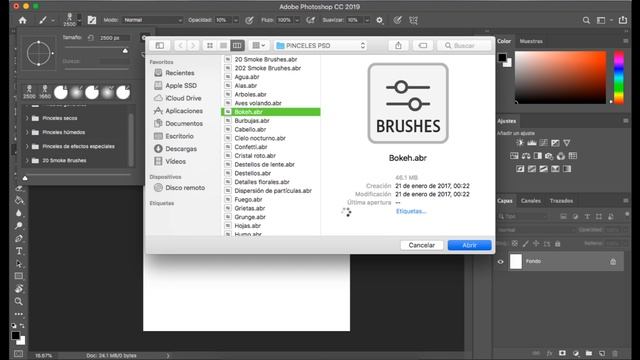Select the Fuego.abr file

pyautogui.click(x=271, y=199)
